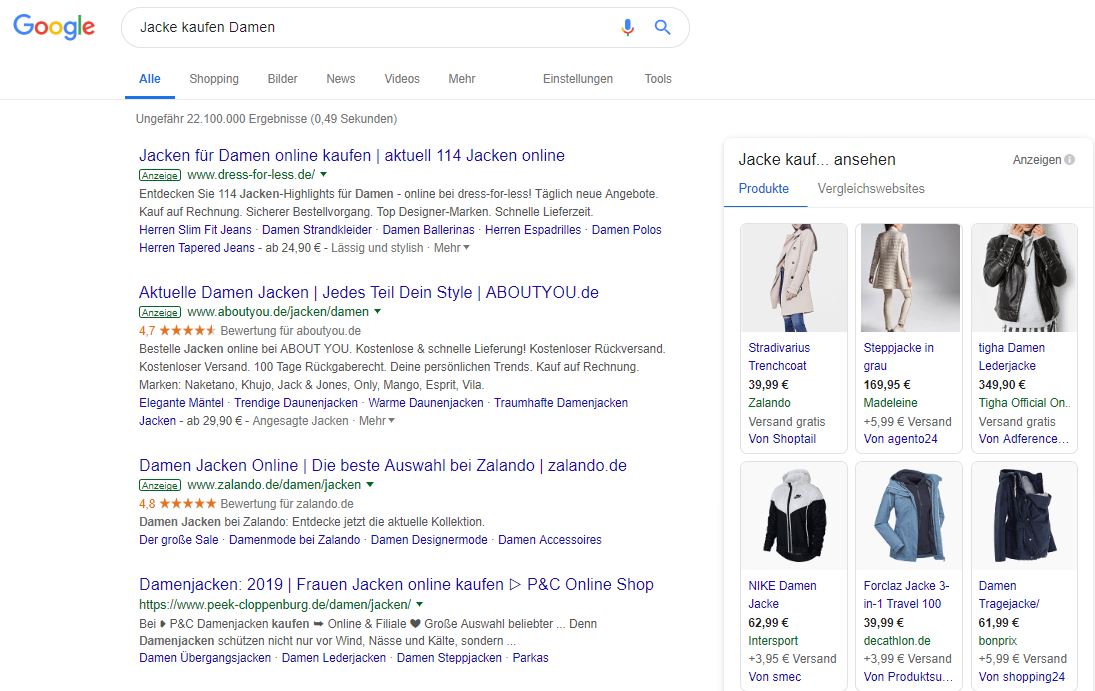Select the Alle tab
Image resolution: width=1095 pixels, height=691 pixels.
pyautogui.click(x=149, y=79)
